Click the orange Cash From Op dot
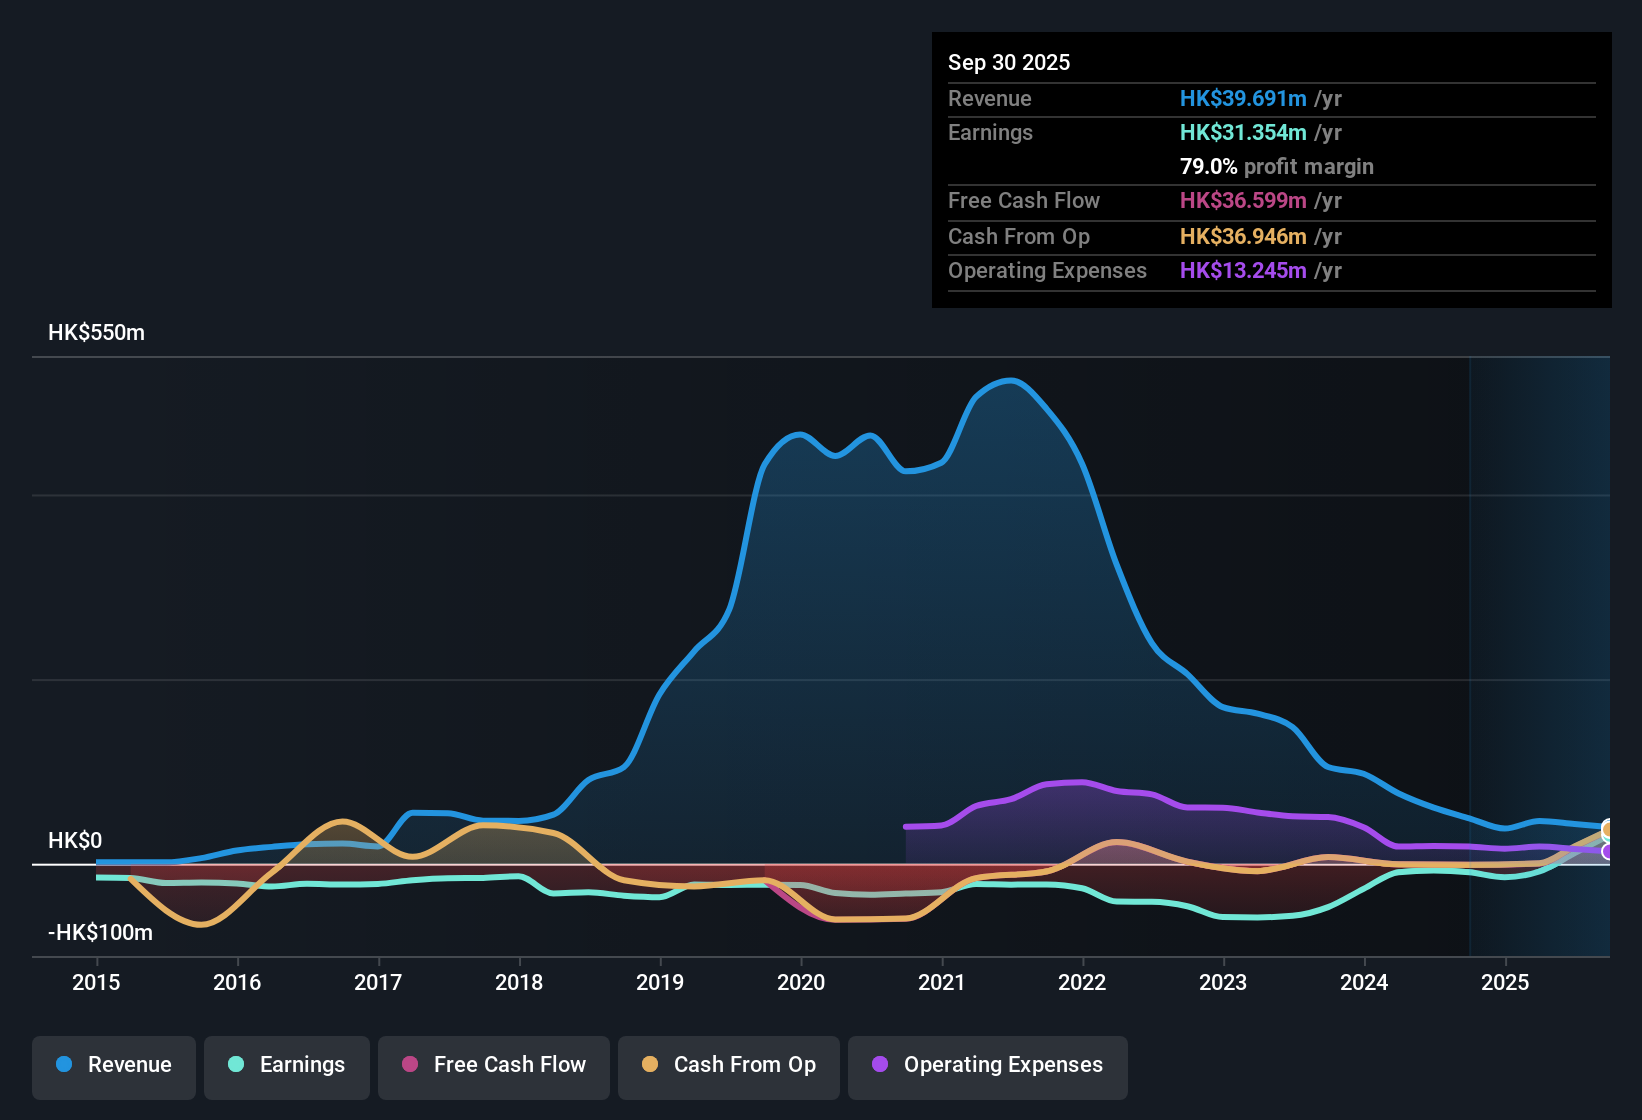The width and height of the screenshot is (1642, 1120). [650, 1065]
